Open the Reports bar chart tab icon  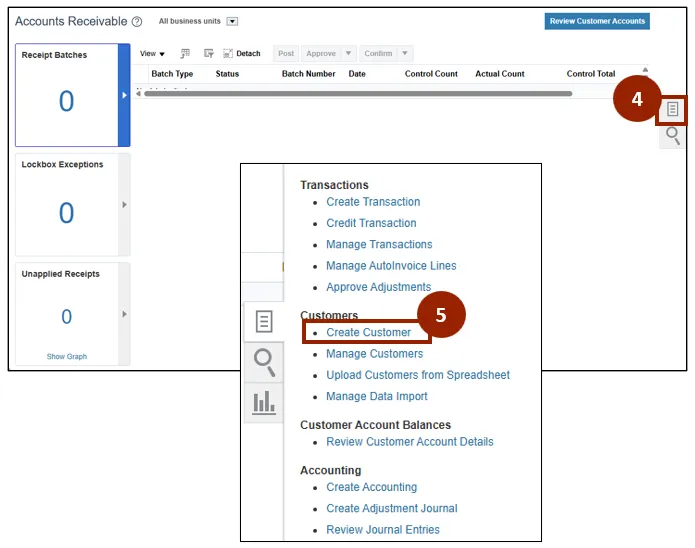pyautogui.click(x=264, y=402)
